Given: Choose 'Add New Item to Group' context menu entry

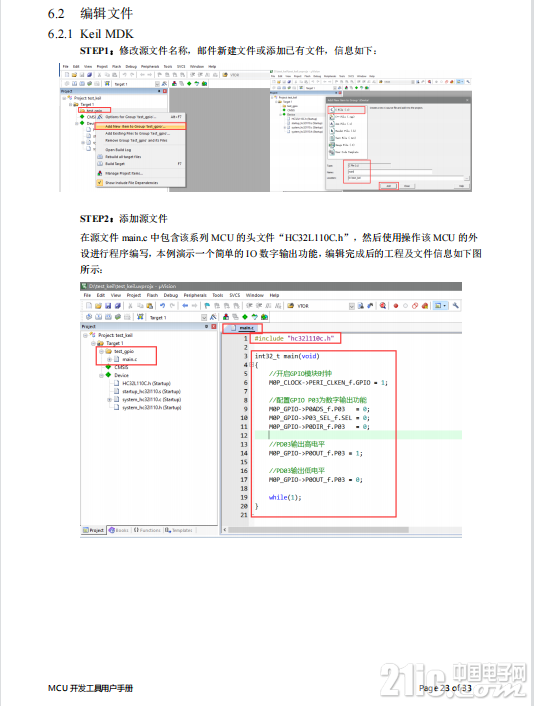Looking at the screenshot, I should (140, 127).
